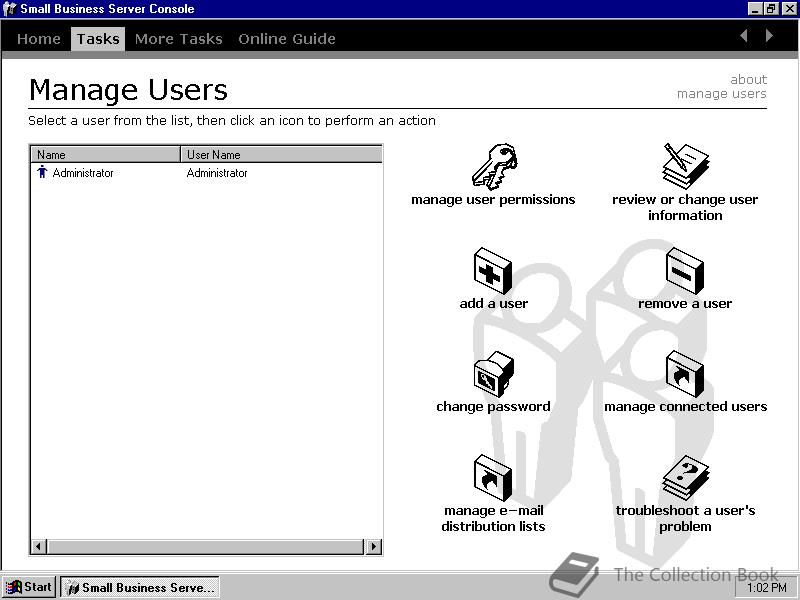The height and width of the screenshot is (600, 800).
Task: Open manage user permissions via keys icon
Action: [494, 166]
